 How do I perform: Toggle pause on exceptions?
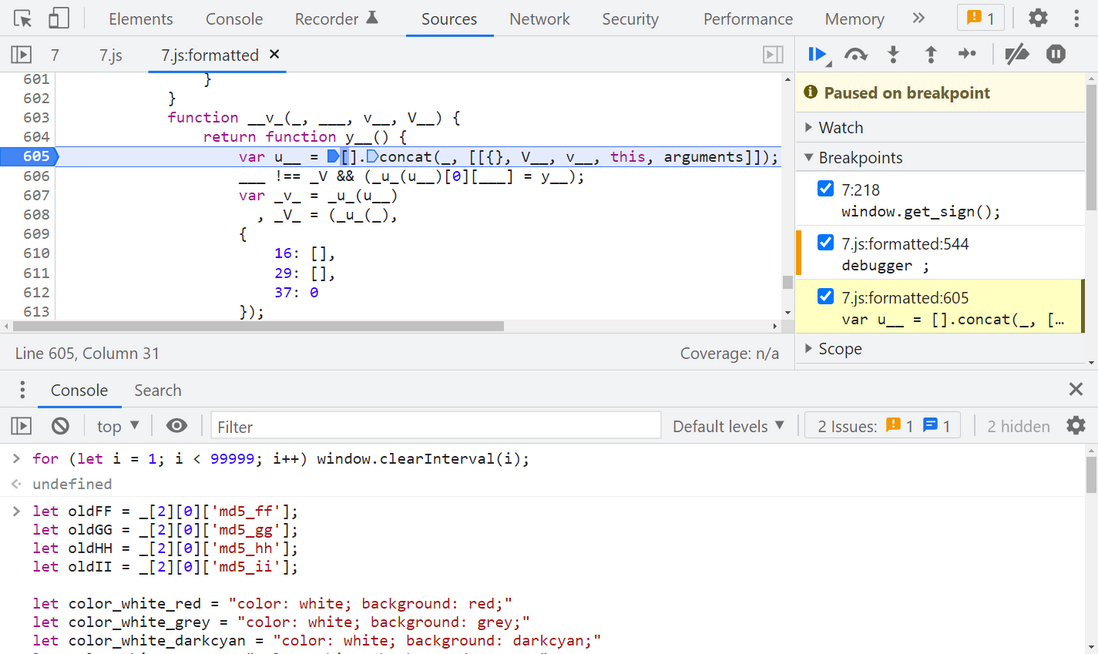point(1056,54)
